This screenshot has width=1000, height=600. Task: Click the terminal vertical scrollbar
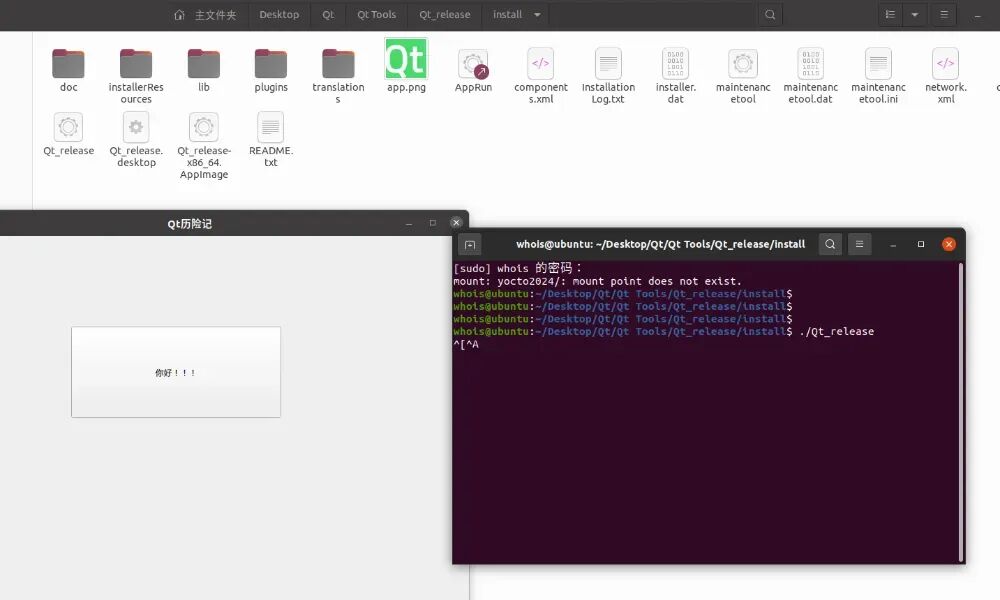960,412
